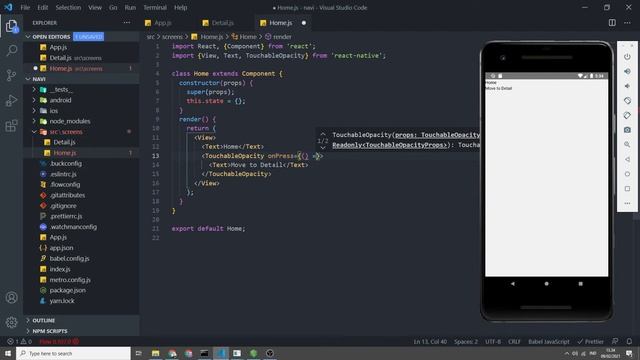This screenshot has width=640, height=360.
Task: Open File Explorer from the taskbar
Action: 156,353
